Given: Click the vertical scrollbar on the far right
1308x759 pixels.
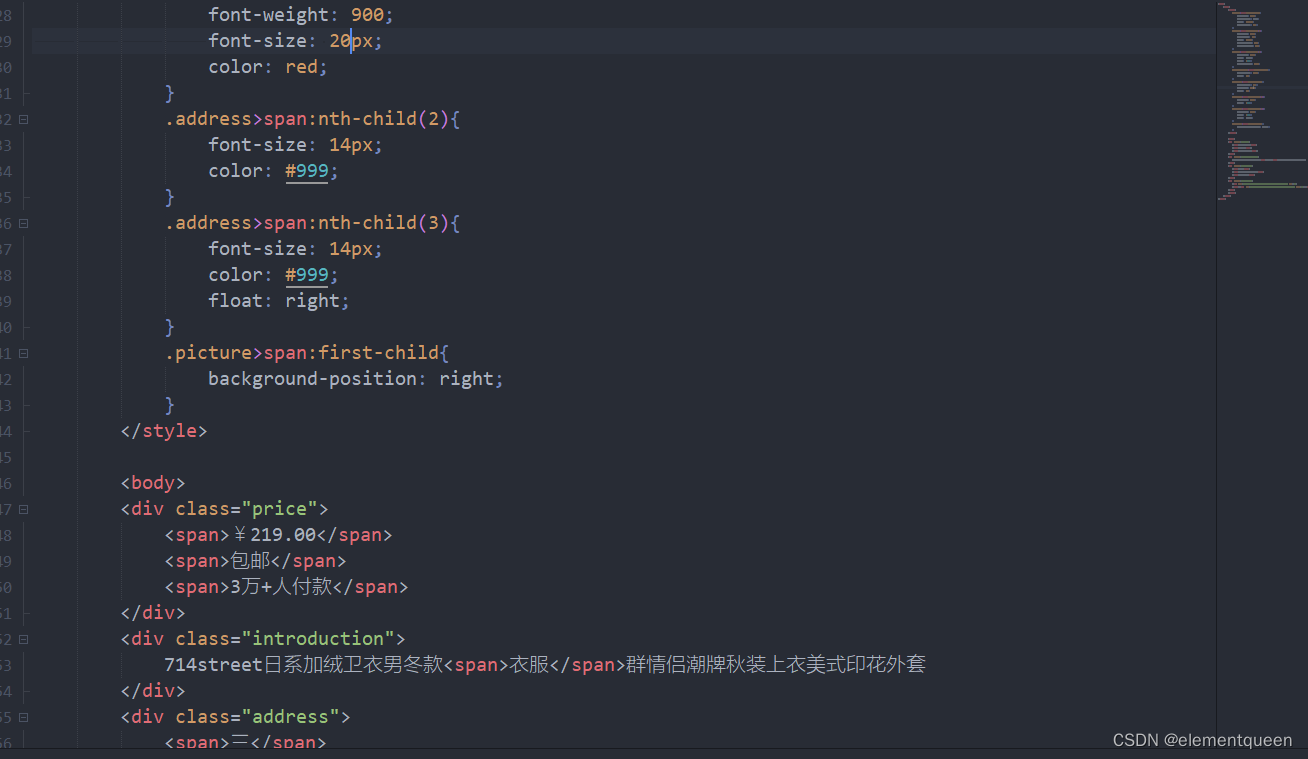Looking at the screenshot, I should (1302, 100).
